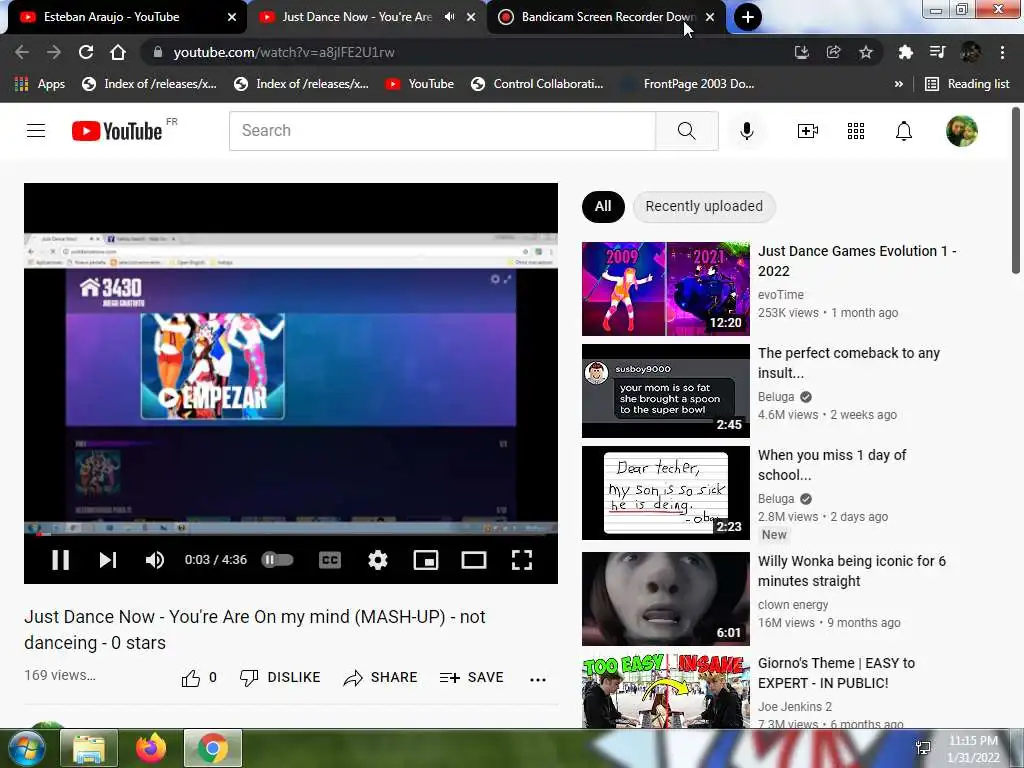Image resolution: width=1024 pixels, height=768 pixels.
Task: Reload the current page
Action: coord(86,52)
